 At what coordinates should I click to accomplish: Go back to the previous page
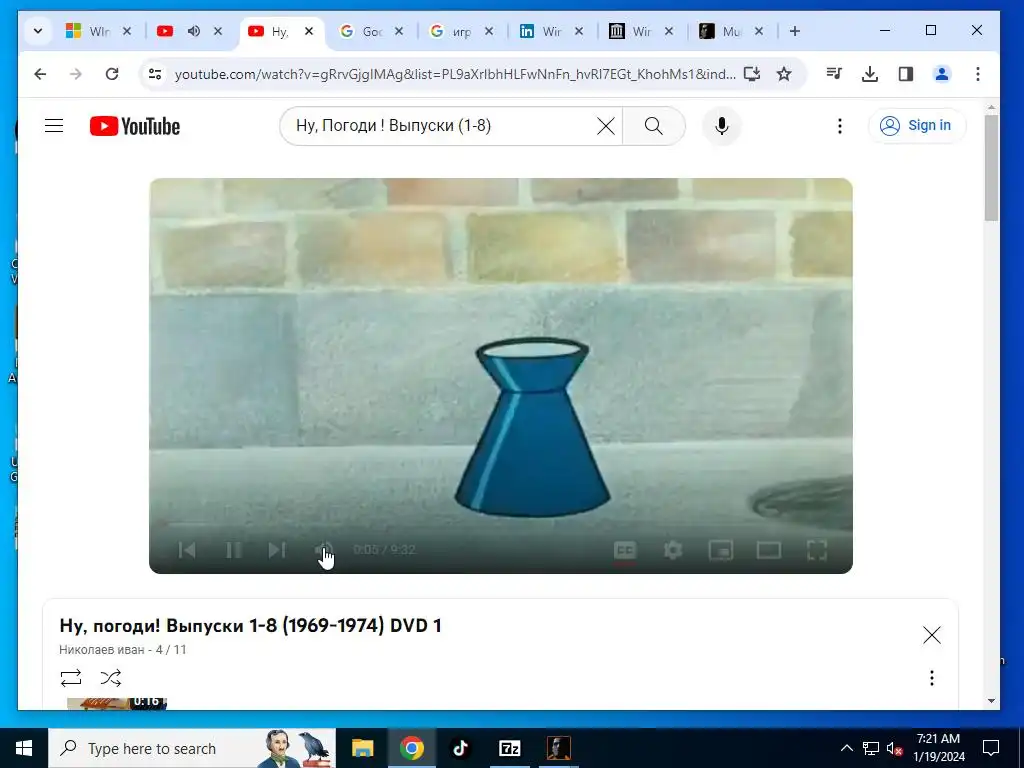click(40, 74)
